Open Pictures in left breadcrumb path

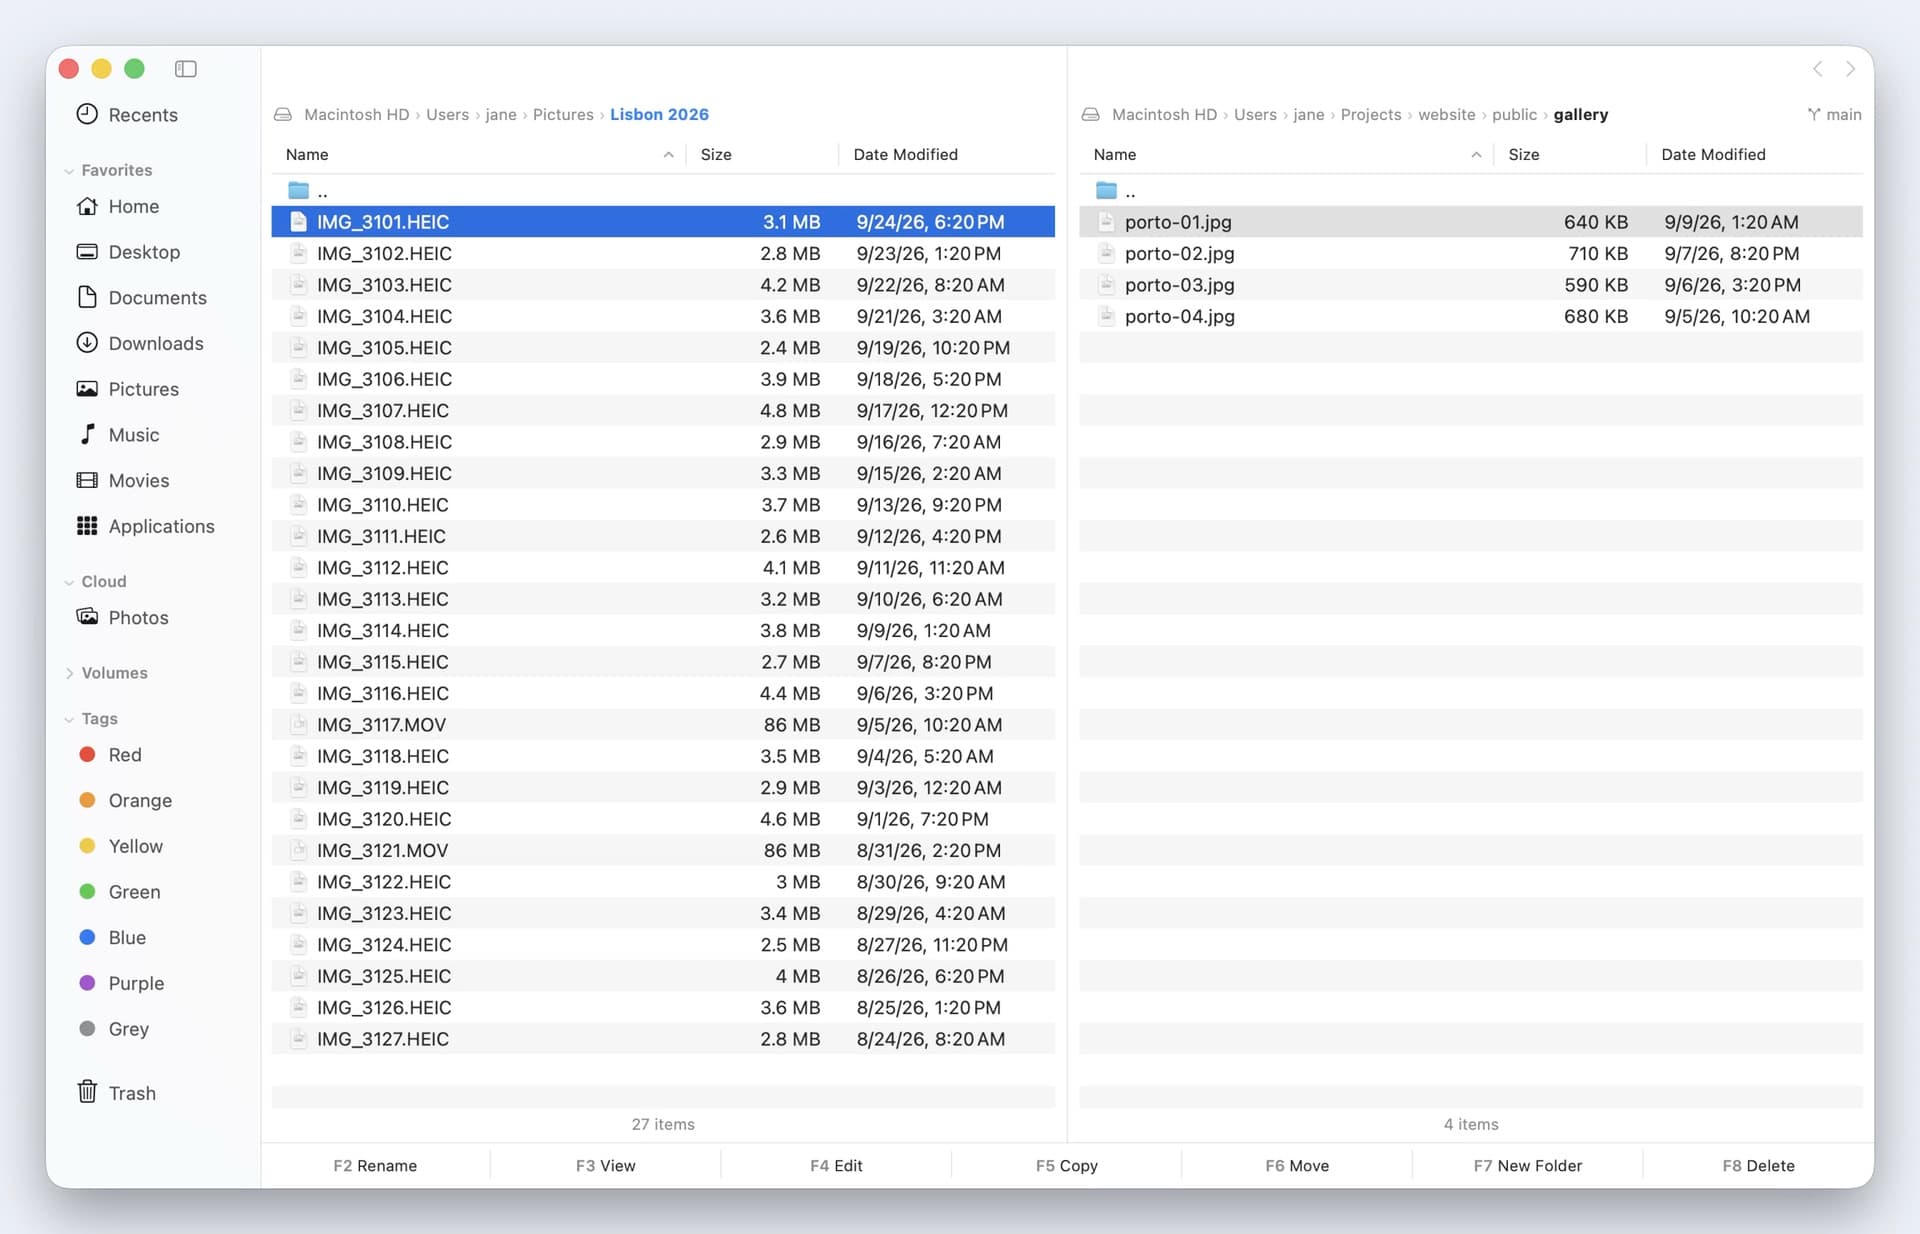point(563,114)
